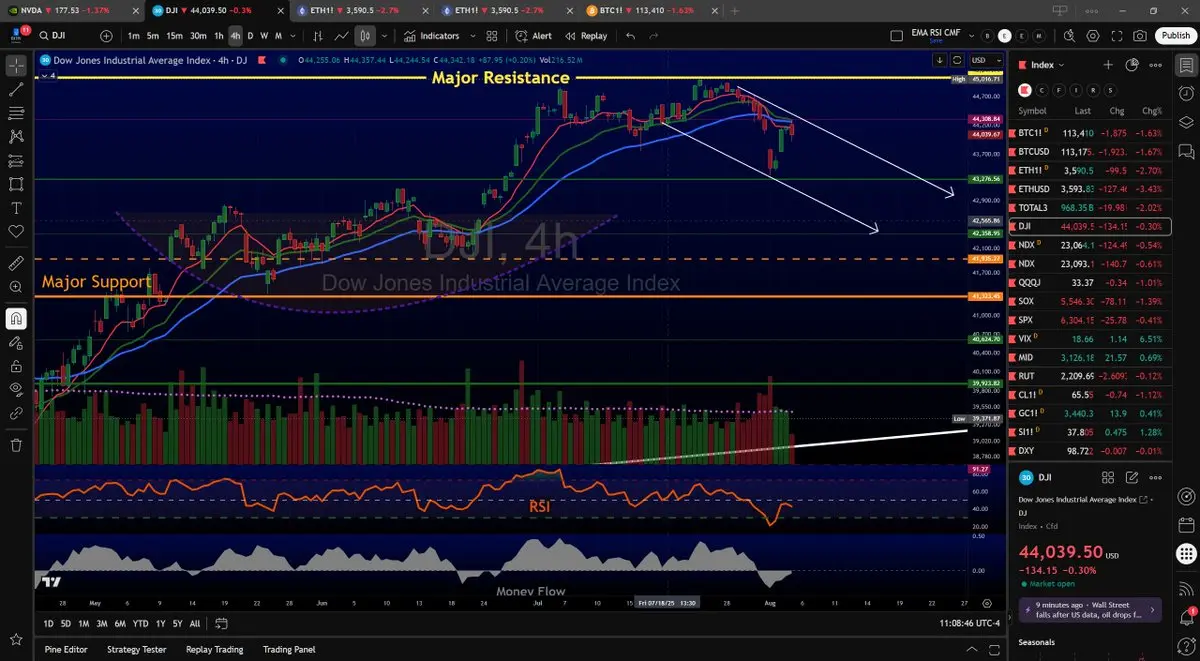Select the geometric shapes brush tool

pos(16,184)
